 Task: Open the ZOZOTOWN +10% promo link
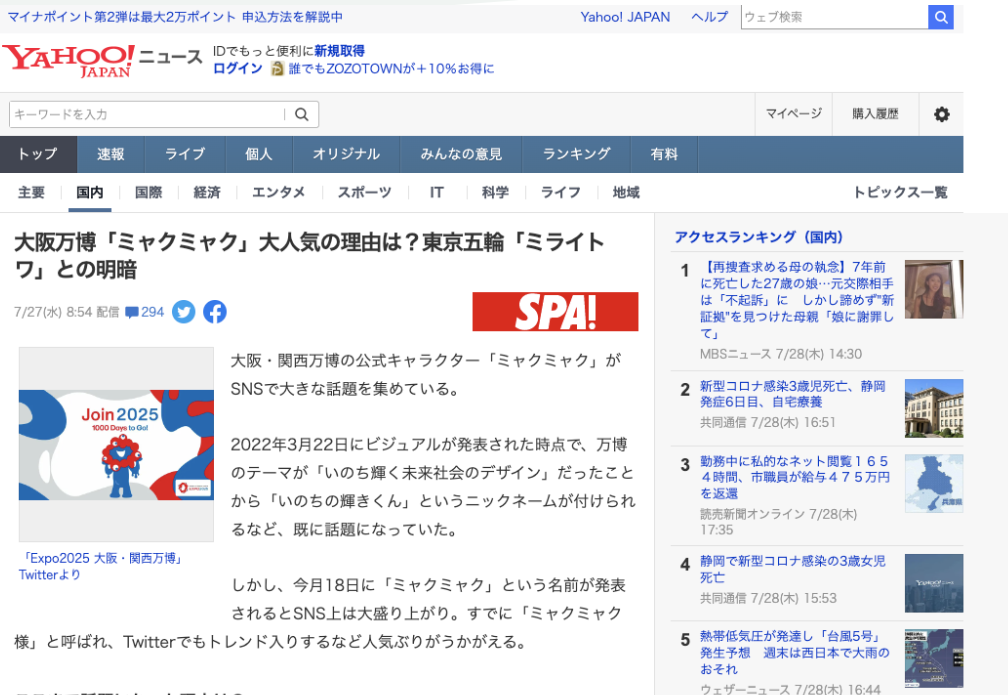[392, 68]
